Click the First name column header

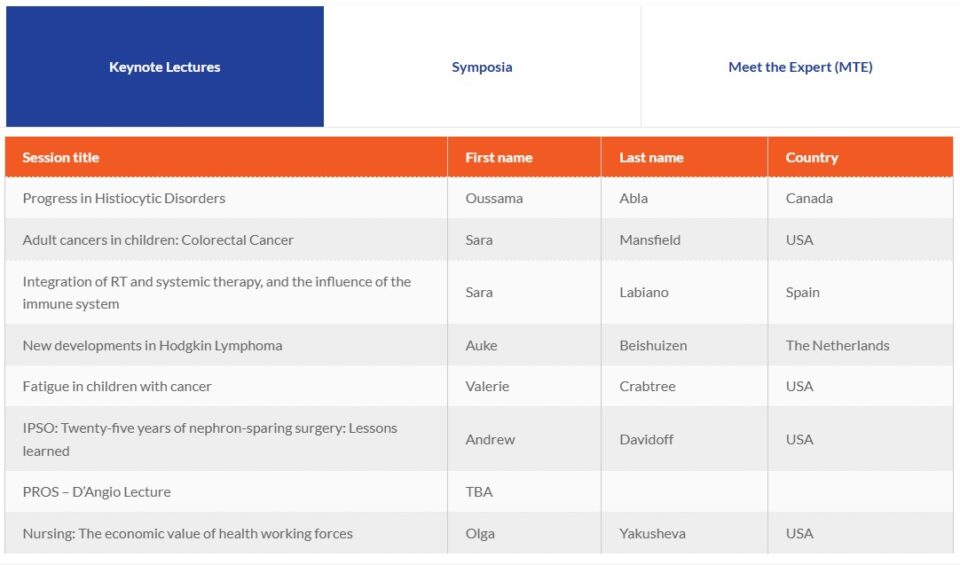tap(499, 157)
